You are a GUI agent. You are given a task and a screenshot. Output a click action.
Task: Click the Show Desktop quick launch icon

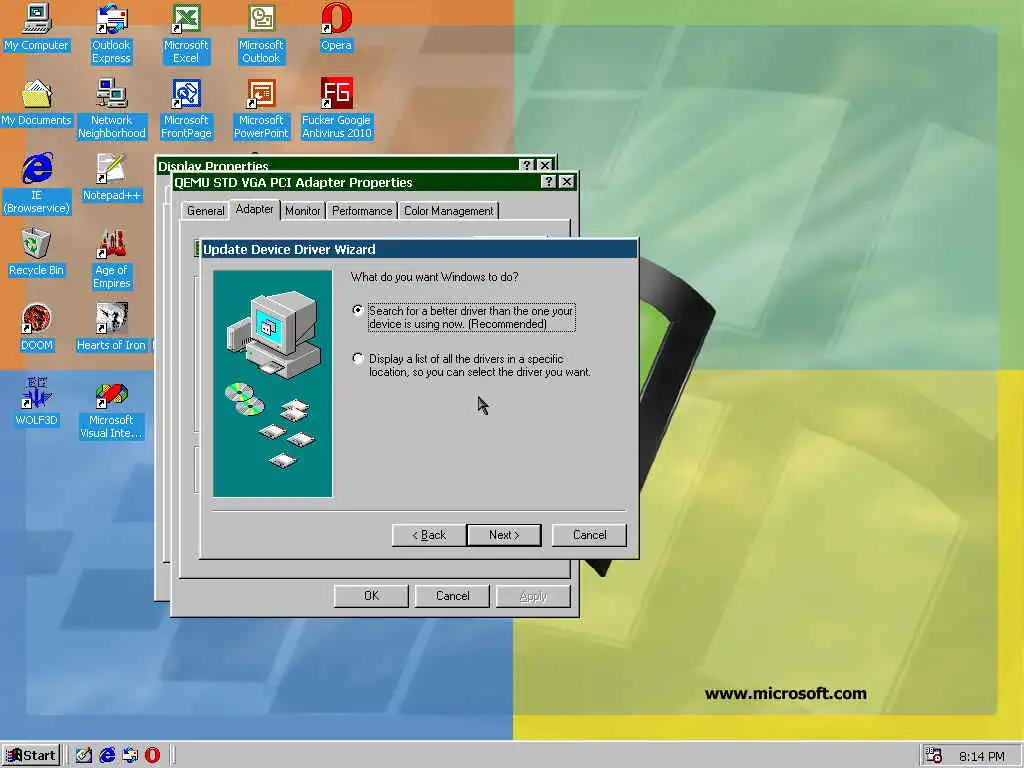coord(84,755)
